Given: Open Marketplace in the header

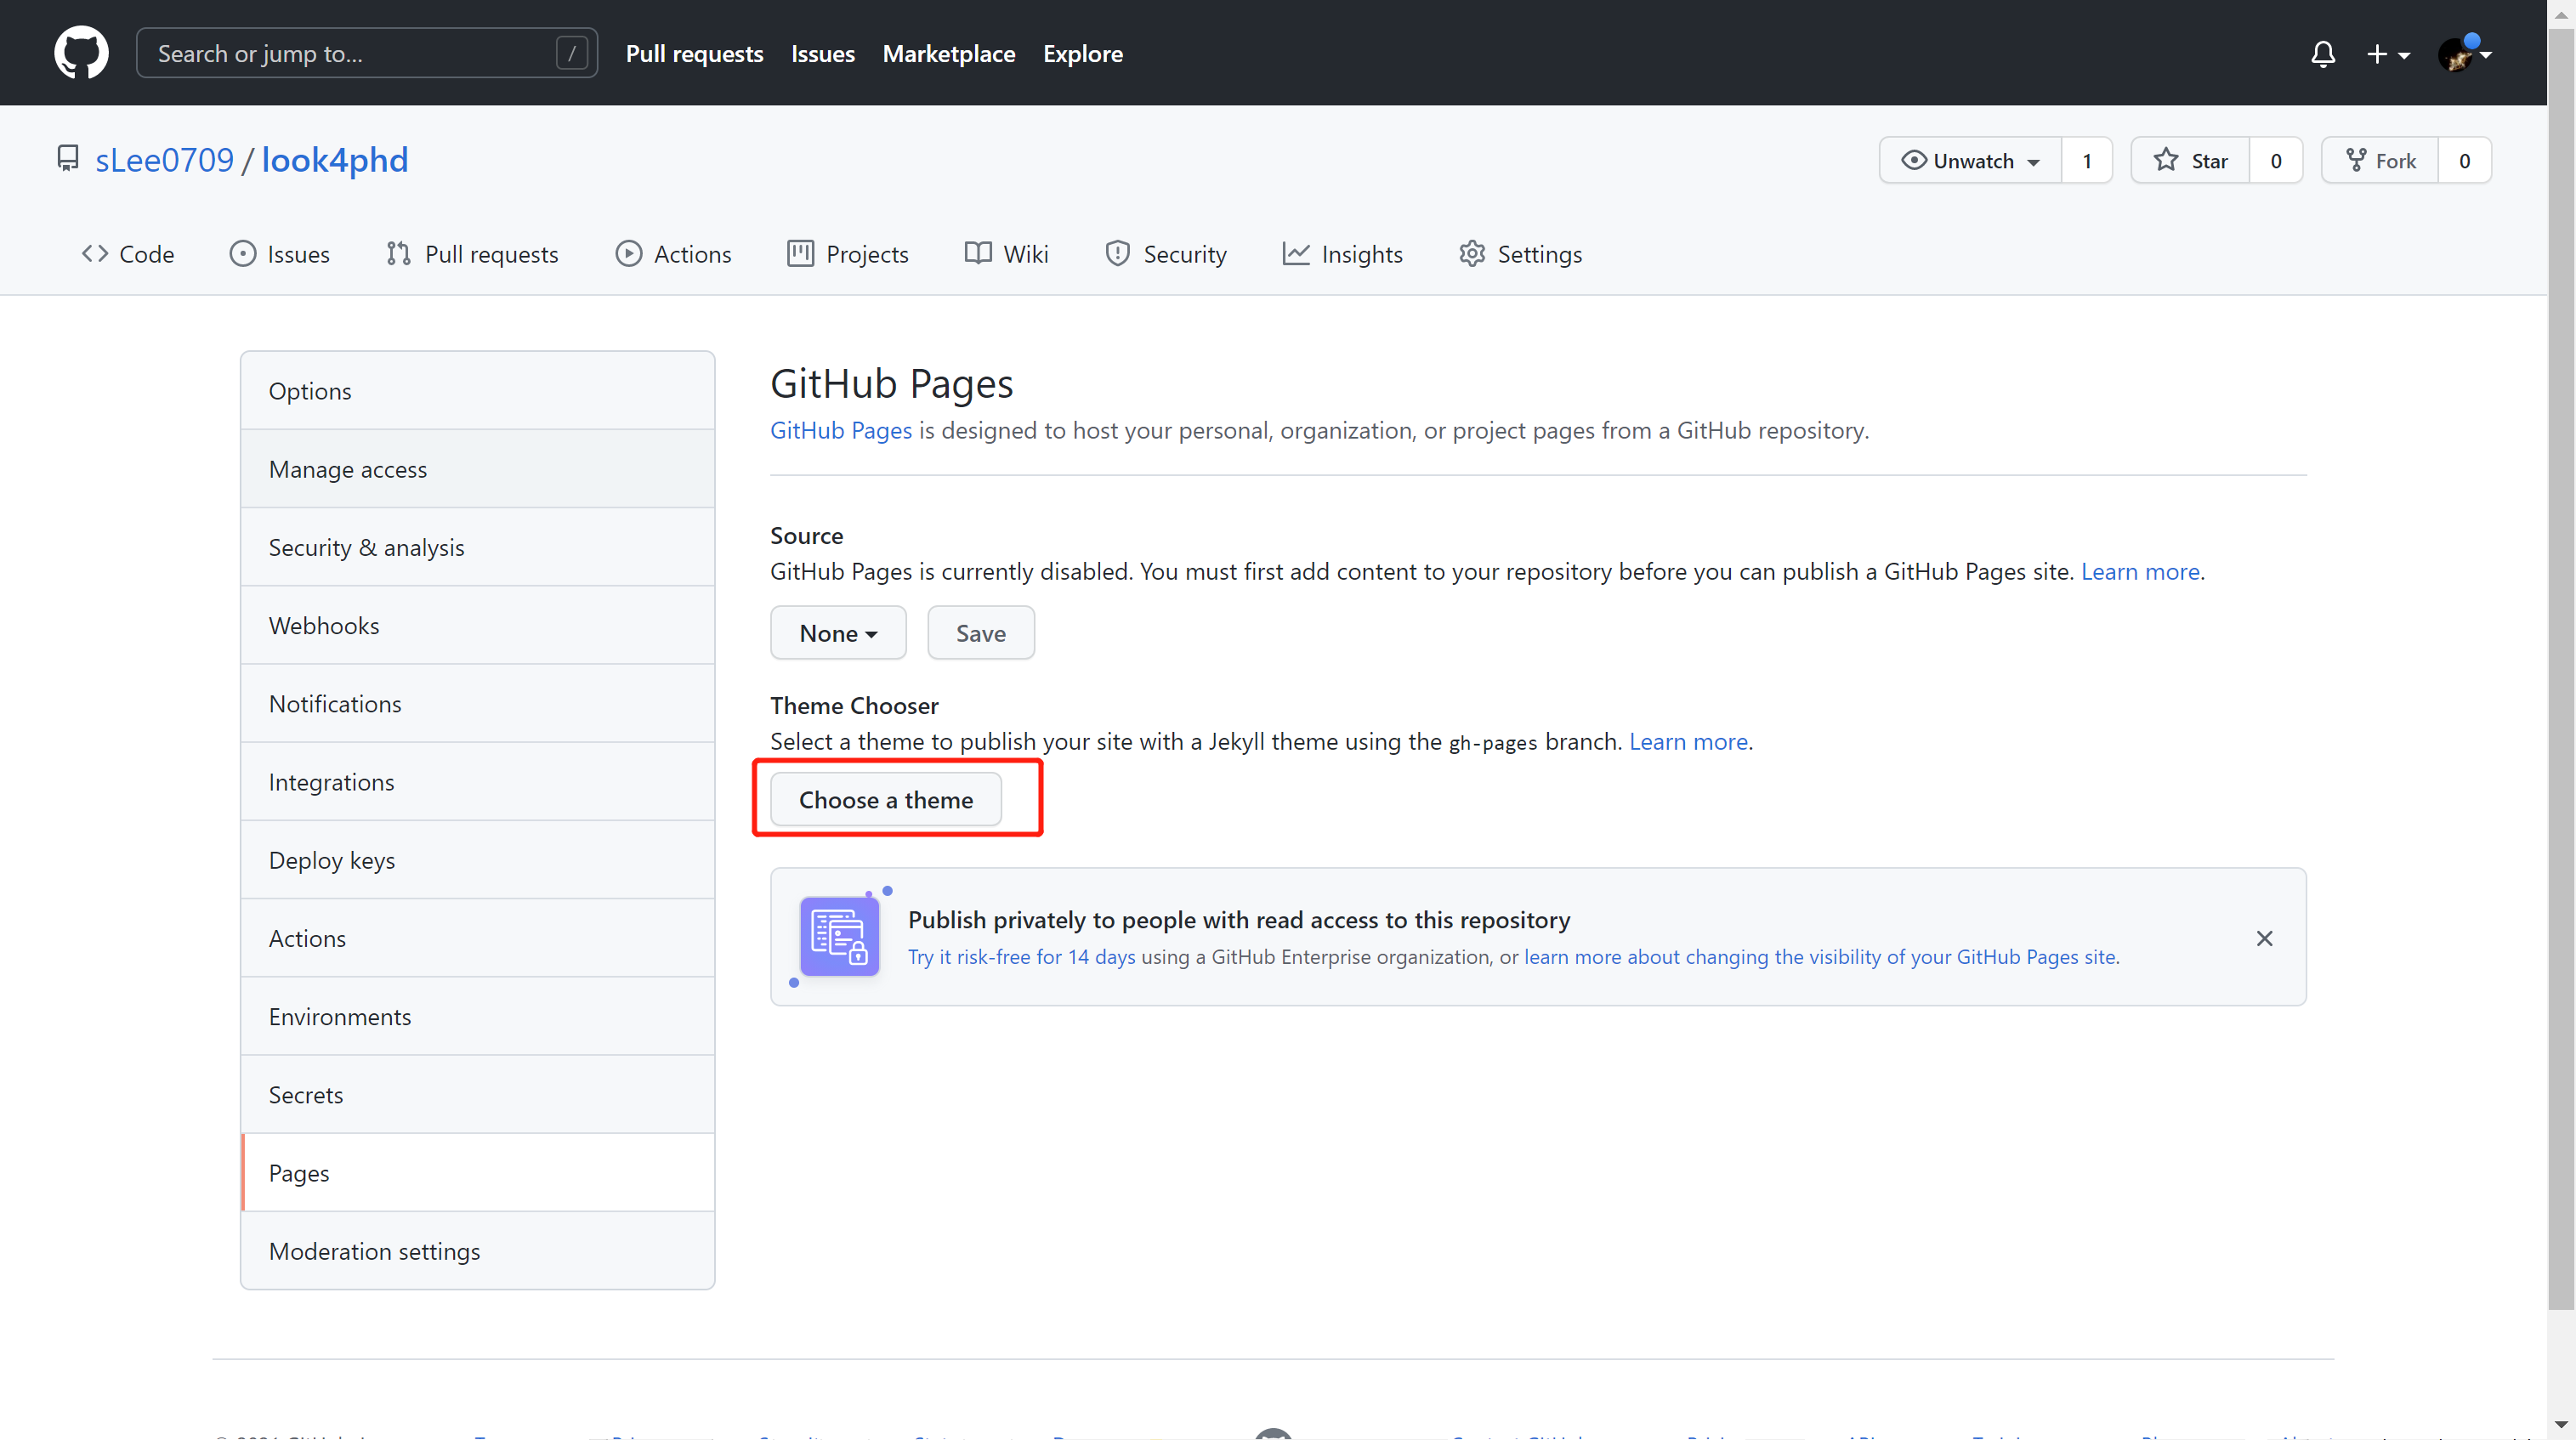Looking at the screenshot, I should coord(949,54).
